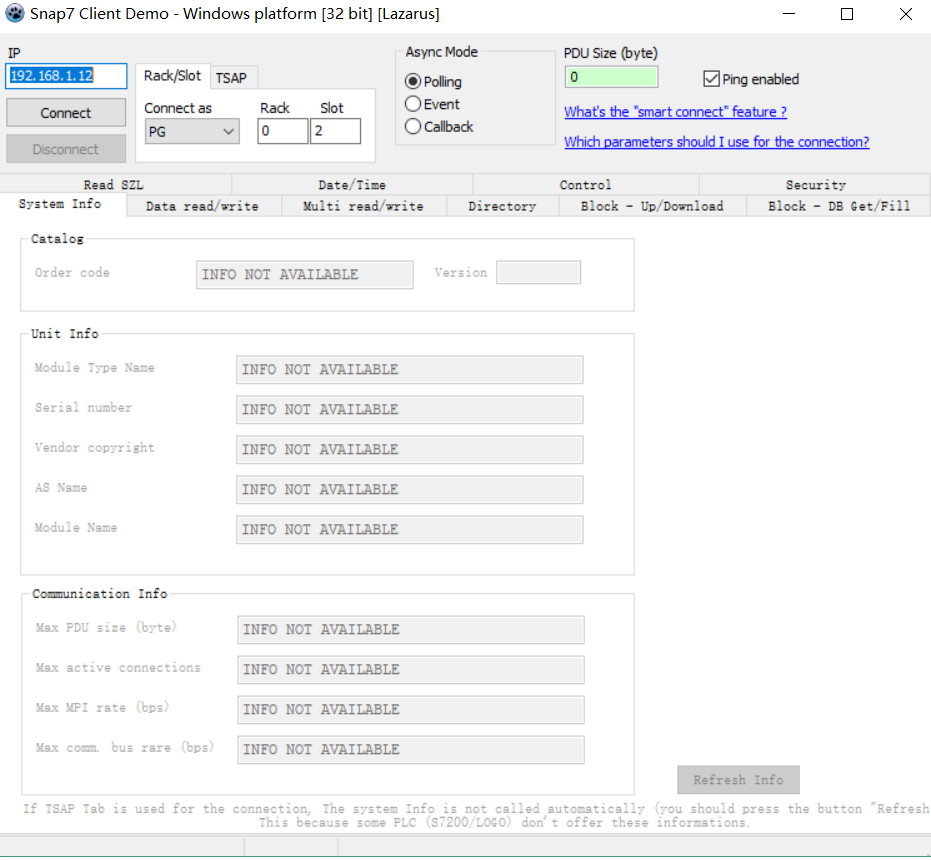Click the Module Type Name field
This screenshot has height=860, width=931.
(410, 369)
